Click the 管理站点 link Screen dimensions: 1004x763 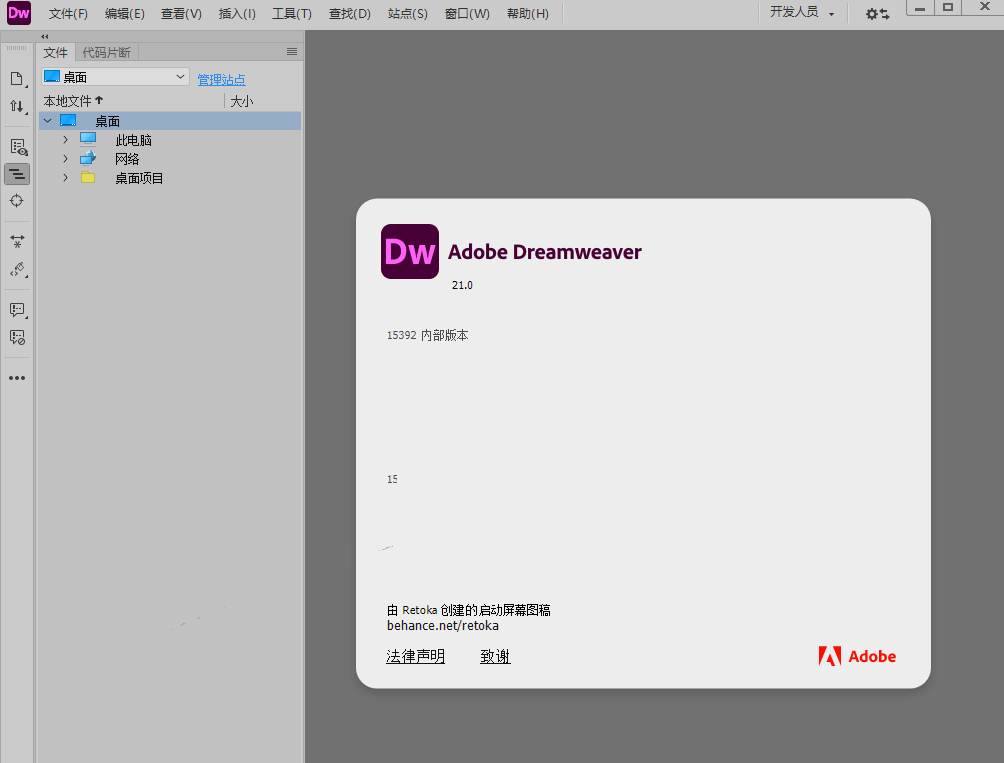[222, 79]
